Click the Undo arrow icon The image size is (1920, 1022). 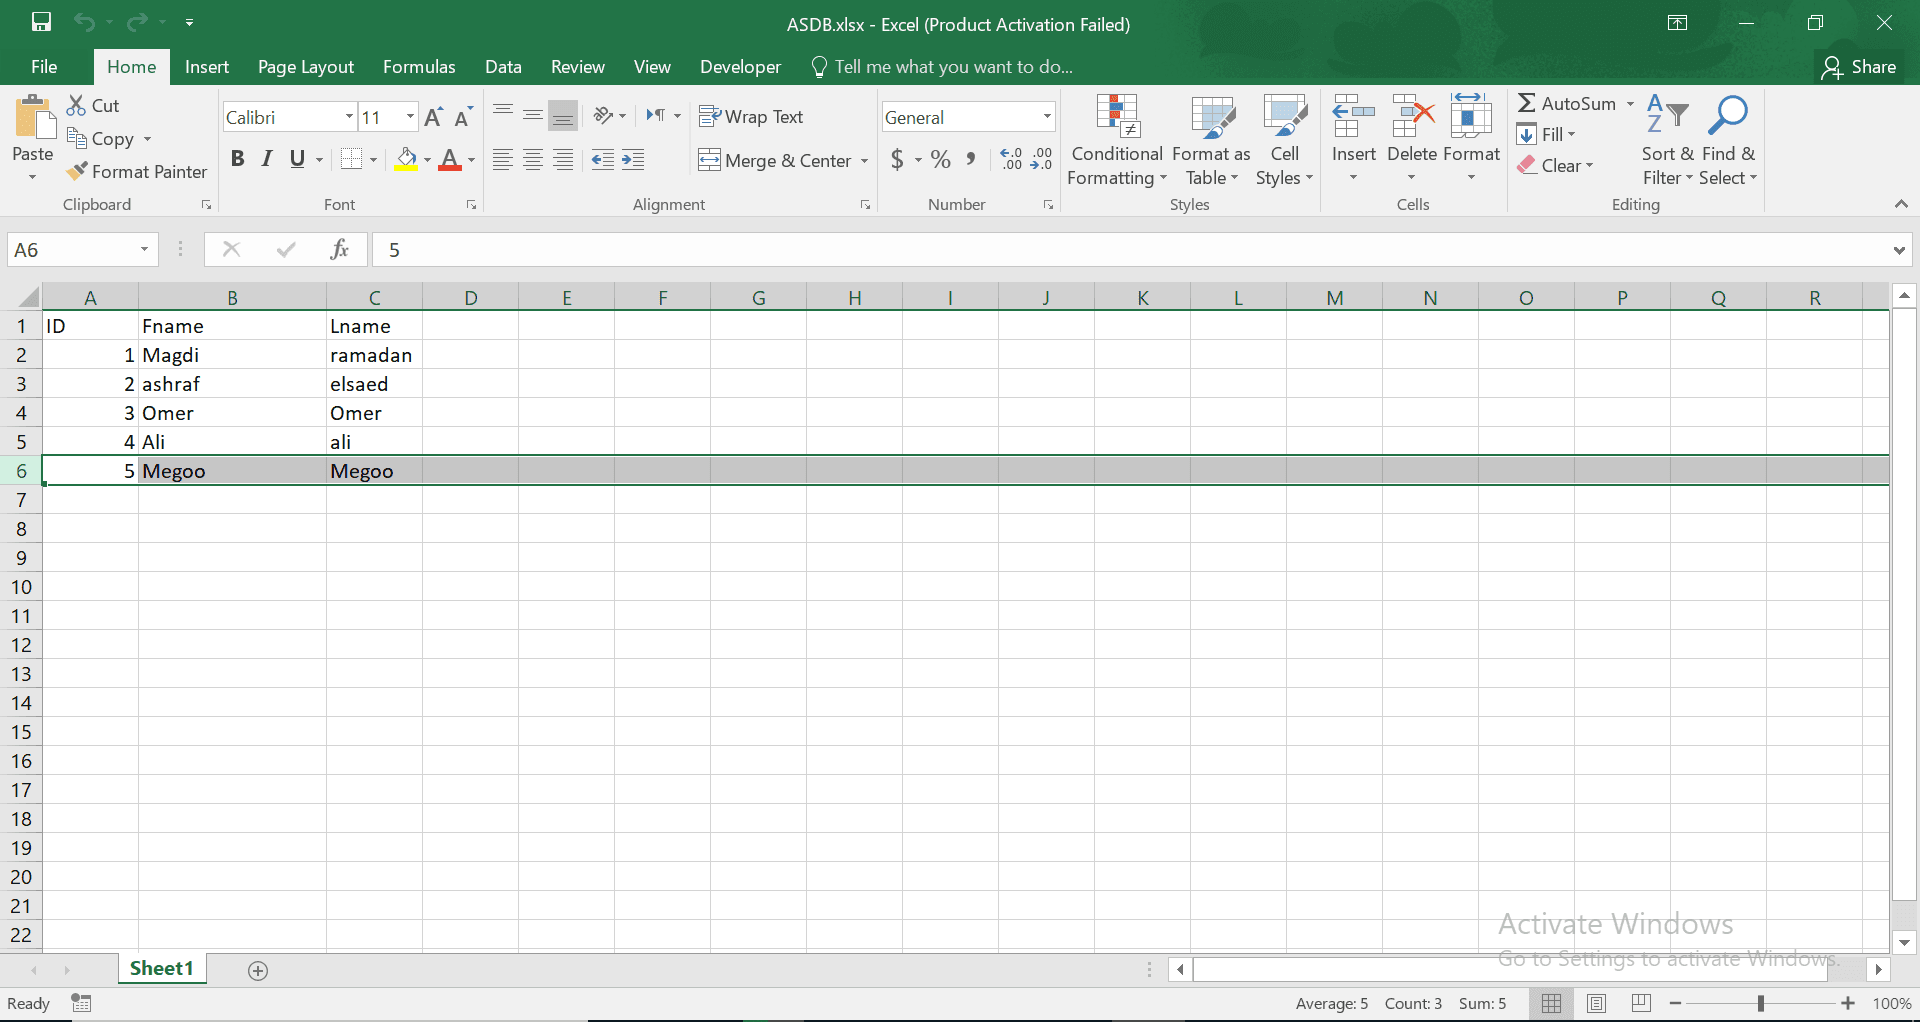coord(84,22)
